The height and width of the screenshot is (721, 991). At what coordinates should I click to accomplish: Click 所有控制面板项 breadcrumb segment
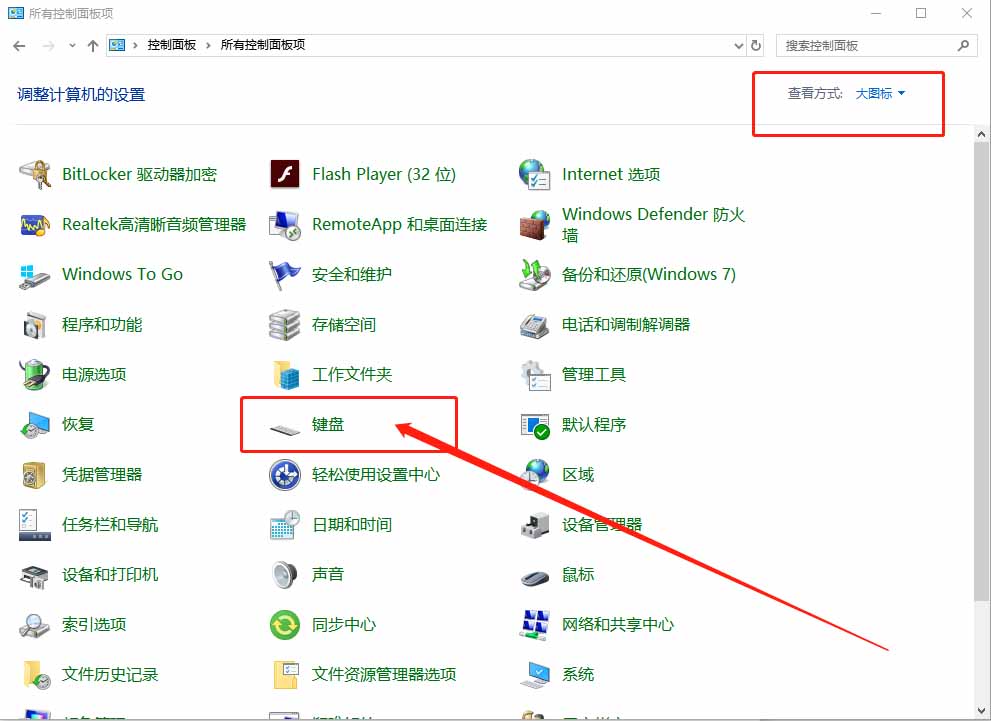tap(262, 45)
